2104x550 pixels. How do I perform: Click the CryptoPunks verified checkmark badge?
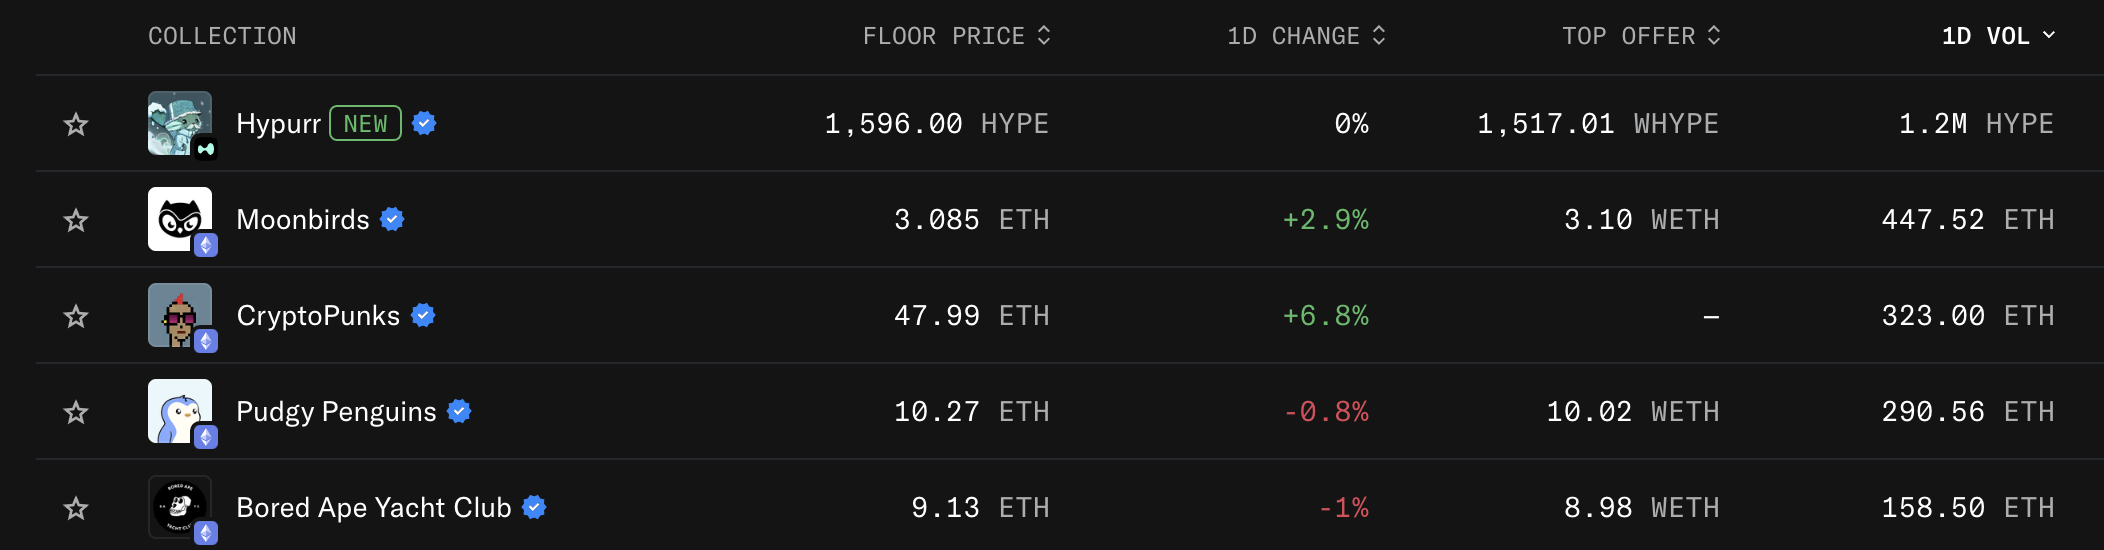(423, 315)
